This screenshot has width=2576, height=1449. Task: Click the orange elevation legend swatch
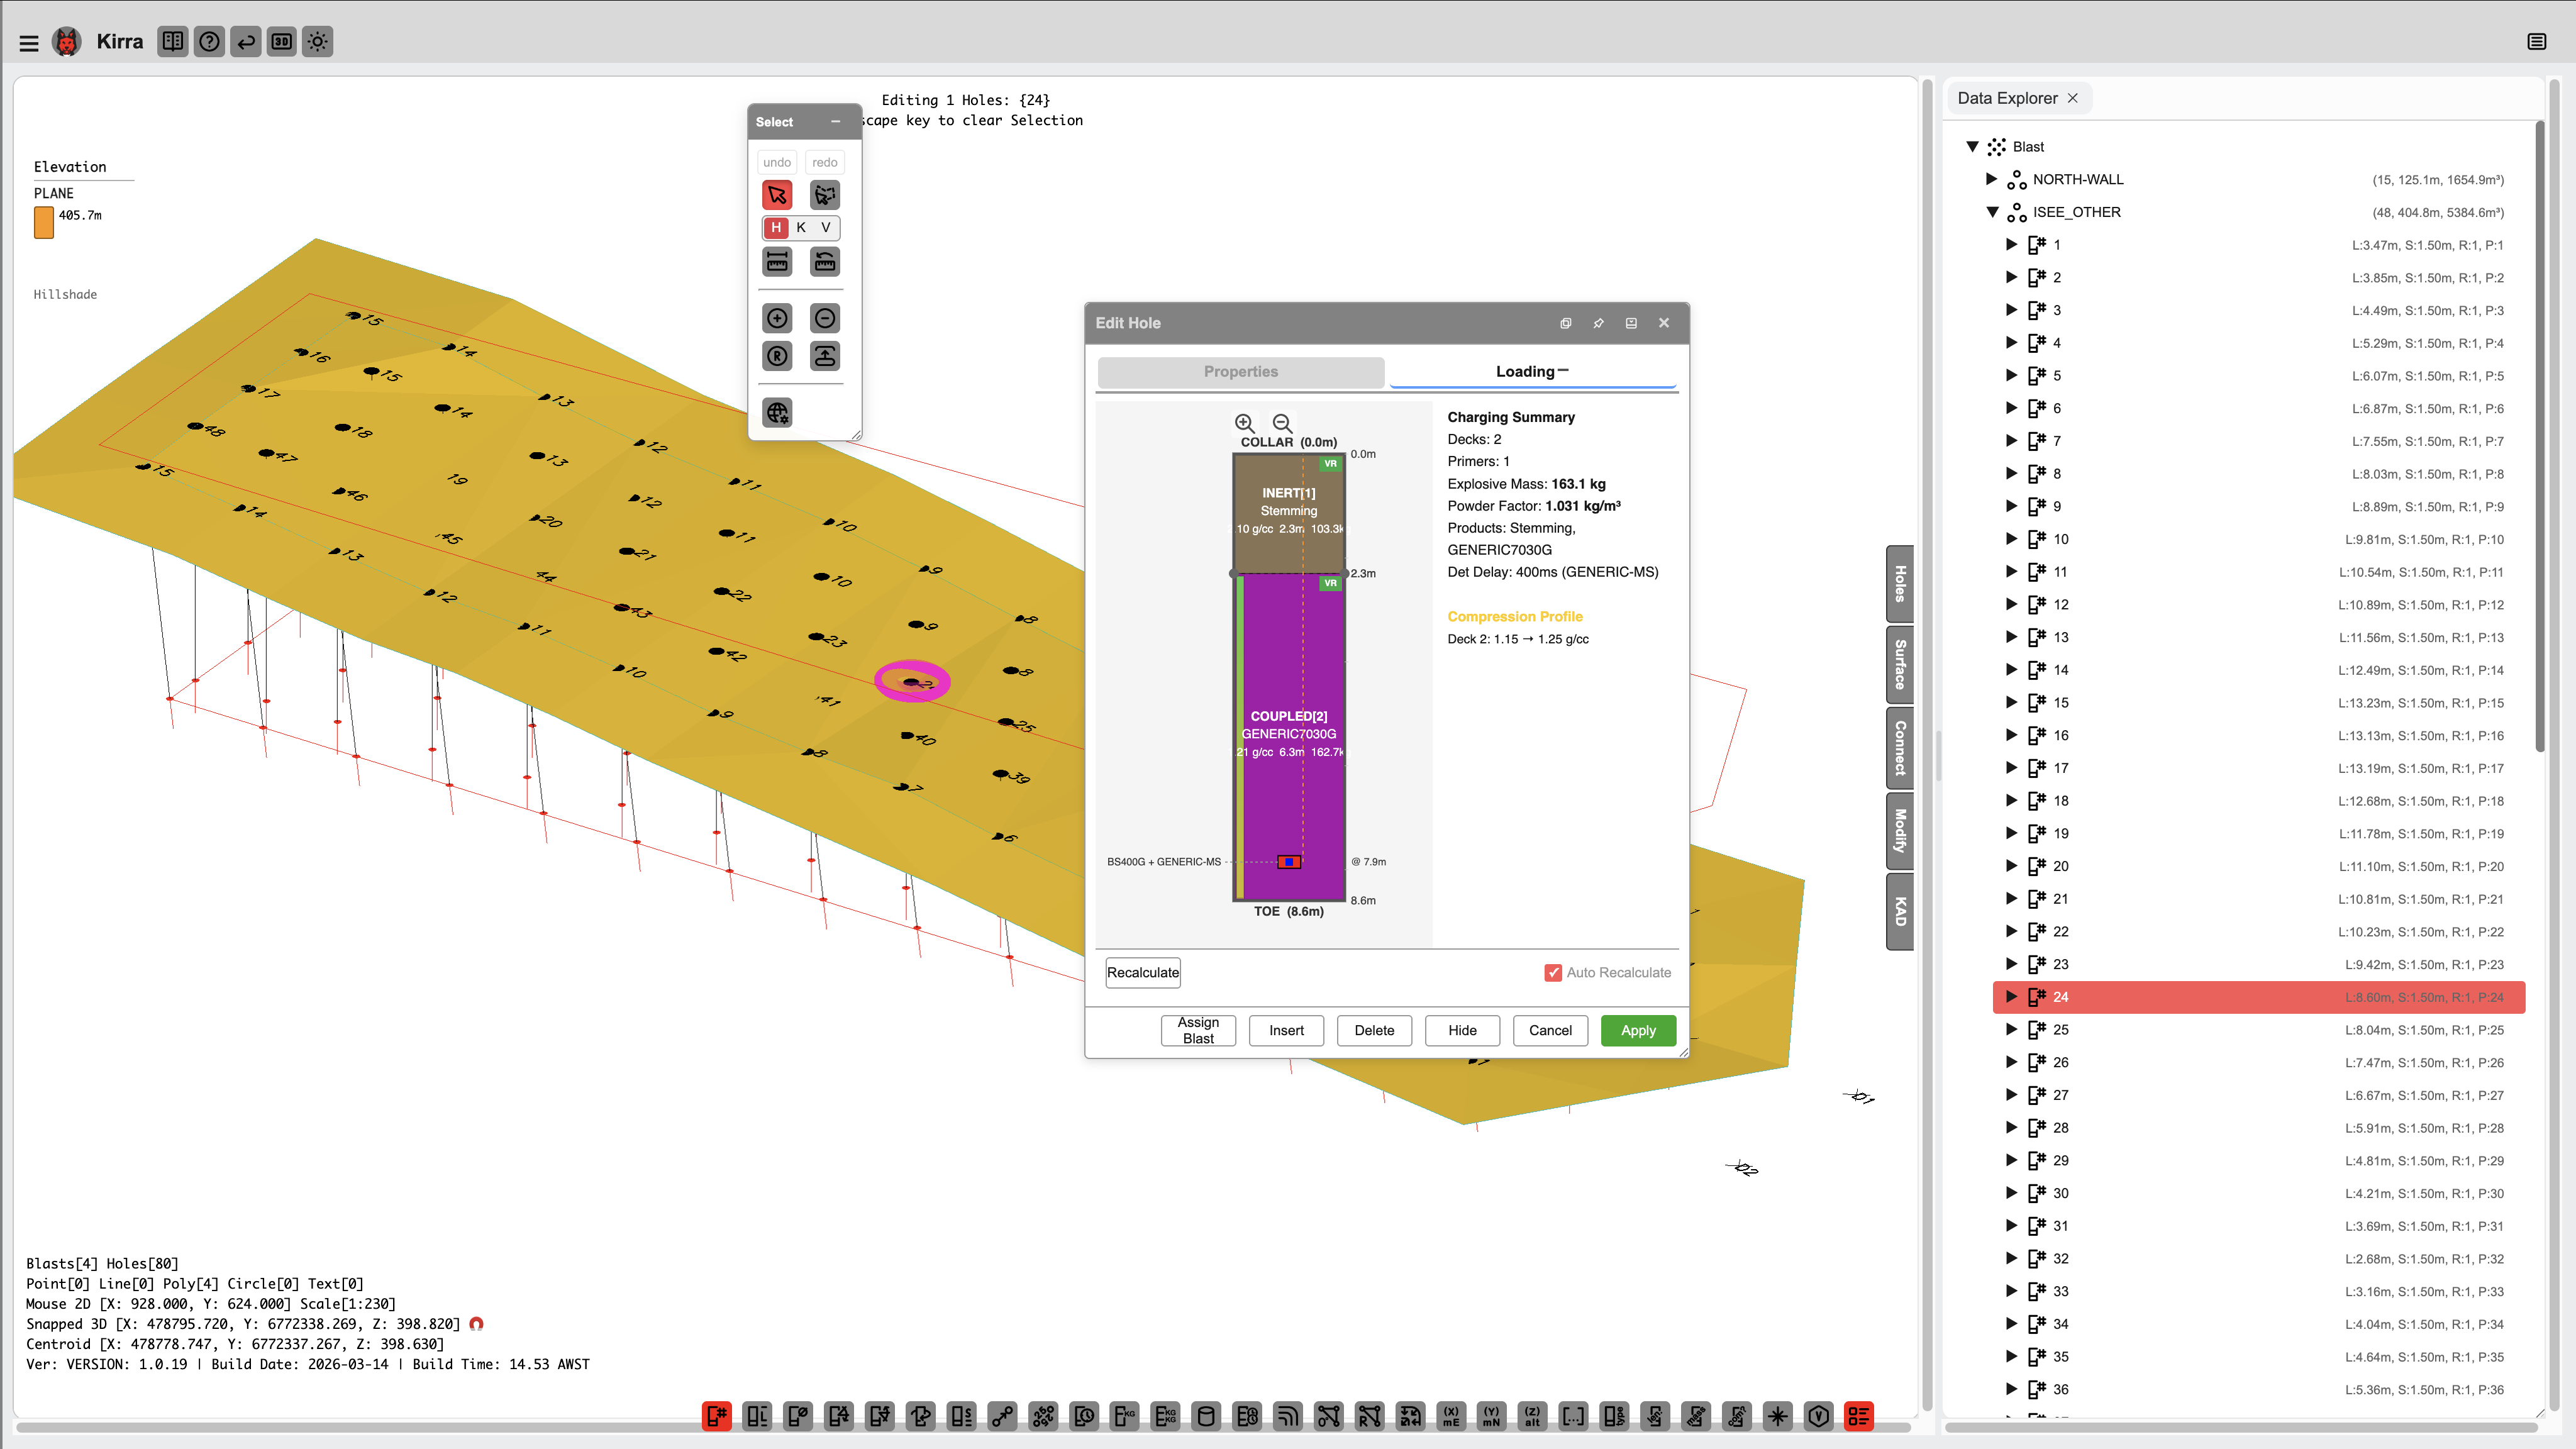[44, 222]
